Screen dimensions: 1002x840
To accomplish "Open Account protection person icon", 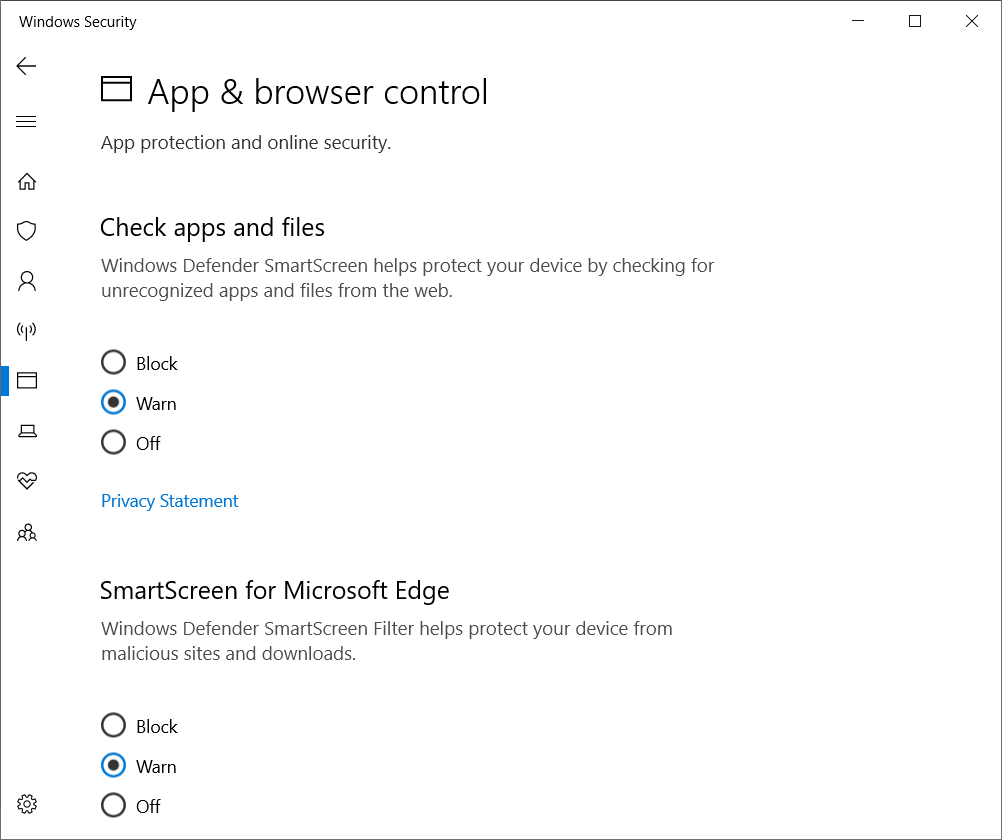I will [x=27, y=281].
